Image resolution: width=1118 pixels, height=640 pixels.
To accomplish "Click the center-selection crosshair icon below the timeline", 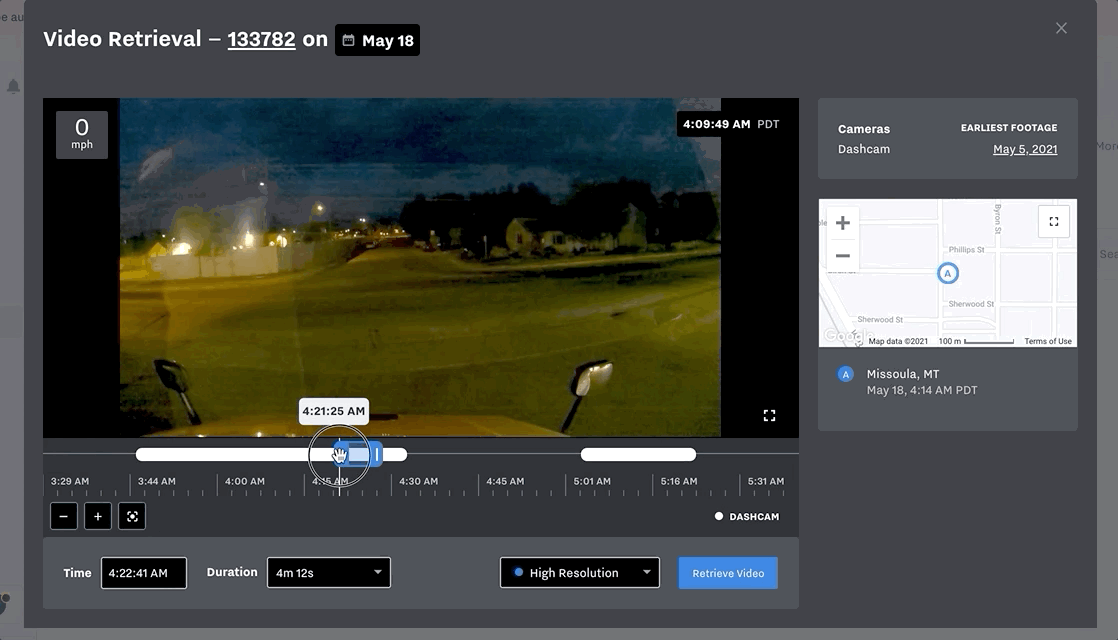I will 133,516.
